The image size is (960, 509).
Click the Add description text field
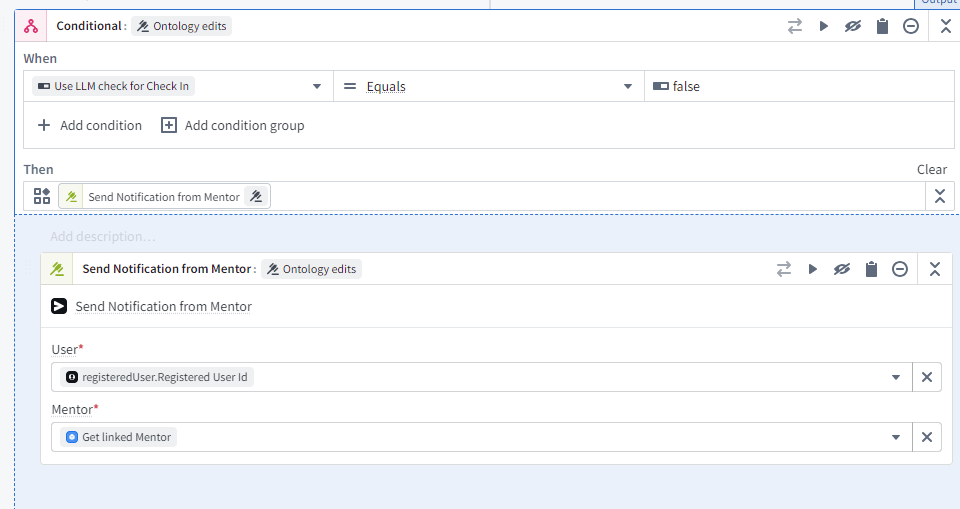(x=104, y=237)
